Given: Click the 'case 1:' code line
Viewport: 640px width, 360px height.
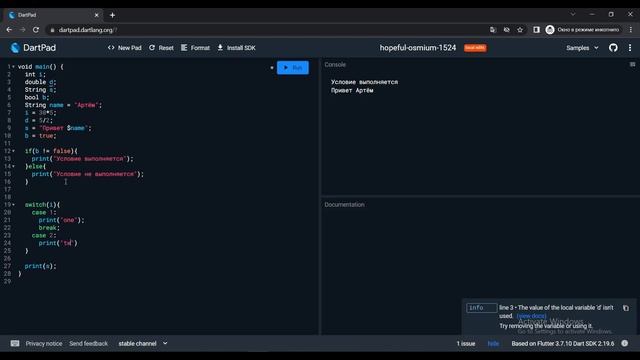Looking at the screenshot, I should pyautogui.click(x=44, y=213).
